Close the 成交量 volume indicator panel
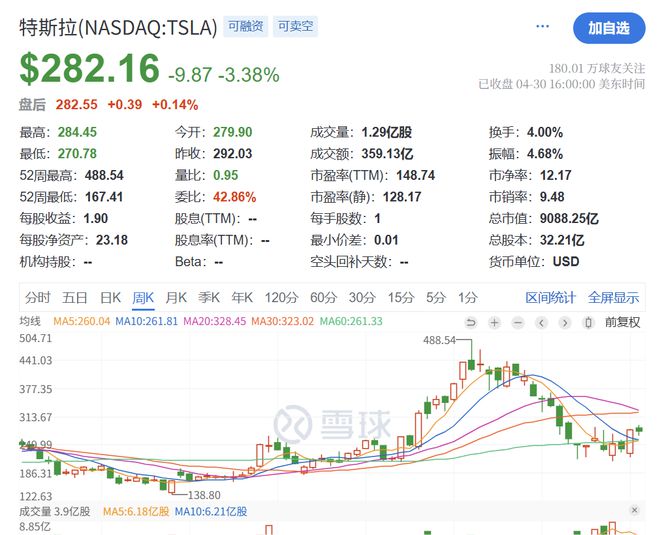This screenshot has width=660, height=535. click(x=635, y=510)
